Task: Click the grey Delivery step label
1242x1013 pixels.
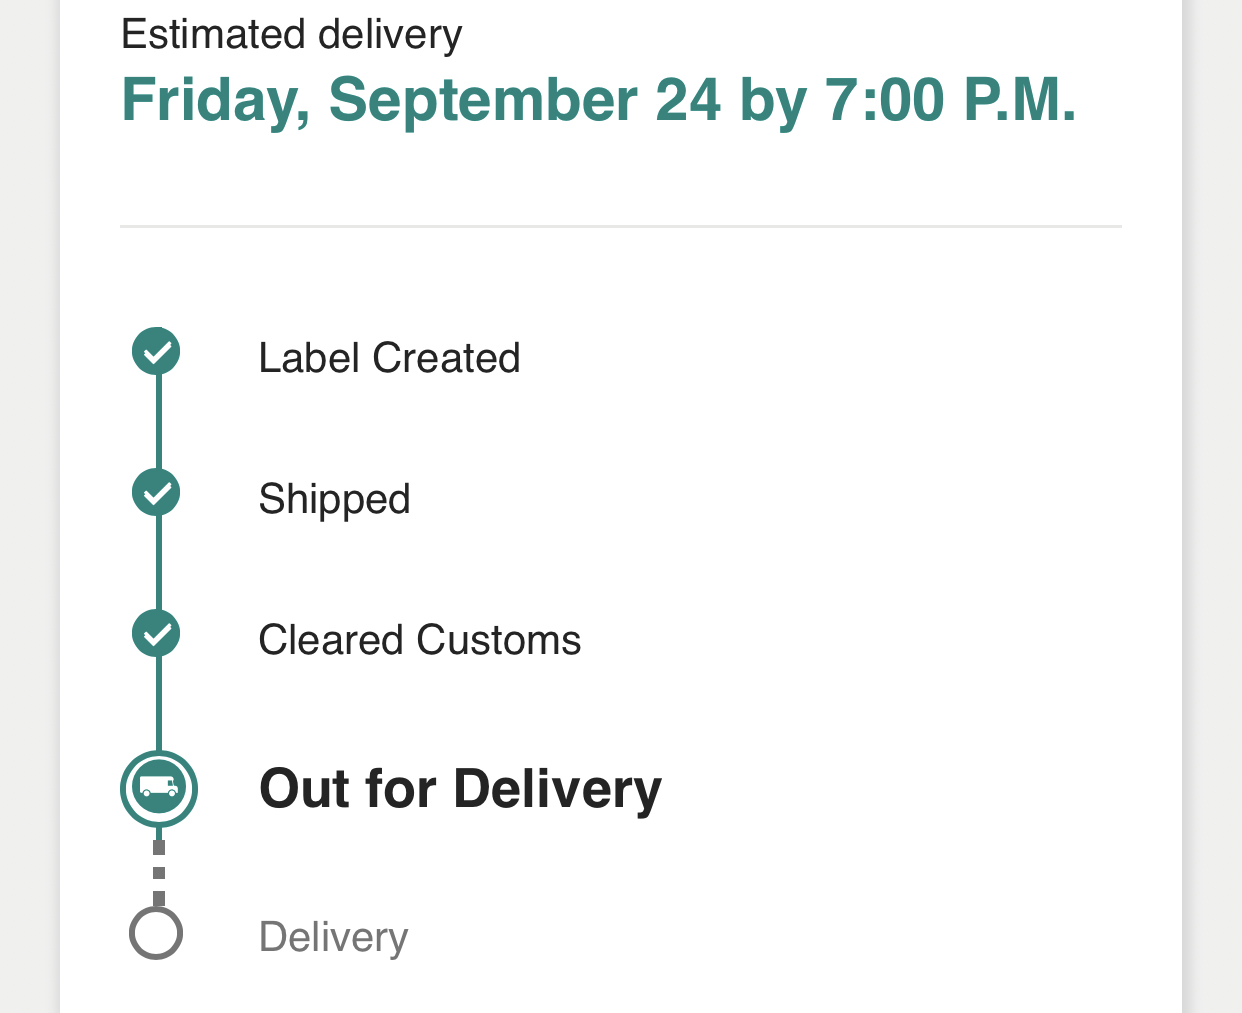Action: click(333, 937)
